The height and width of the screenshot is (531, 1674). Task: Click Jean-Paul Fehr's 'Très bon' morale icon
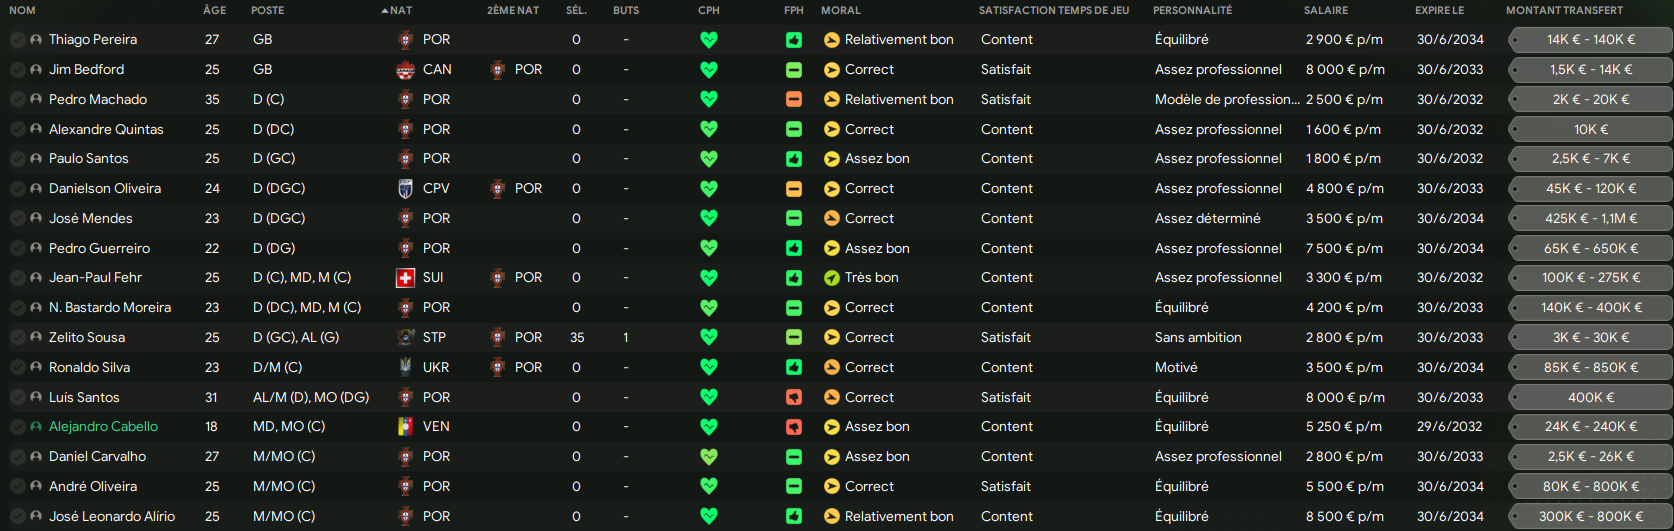point(831,278)
